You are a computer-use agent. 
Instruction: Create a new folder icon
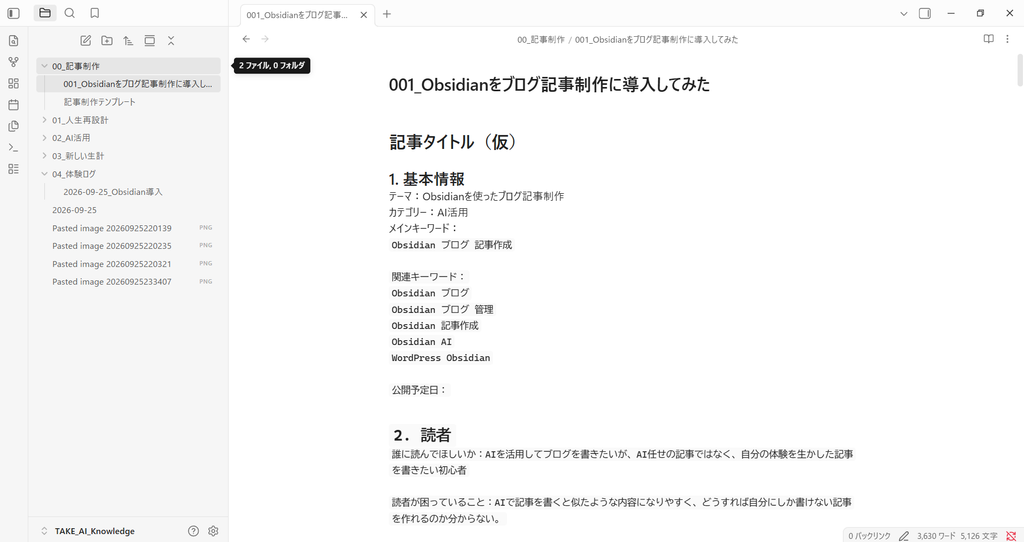pos(107,40)
